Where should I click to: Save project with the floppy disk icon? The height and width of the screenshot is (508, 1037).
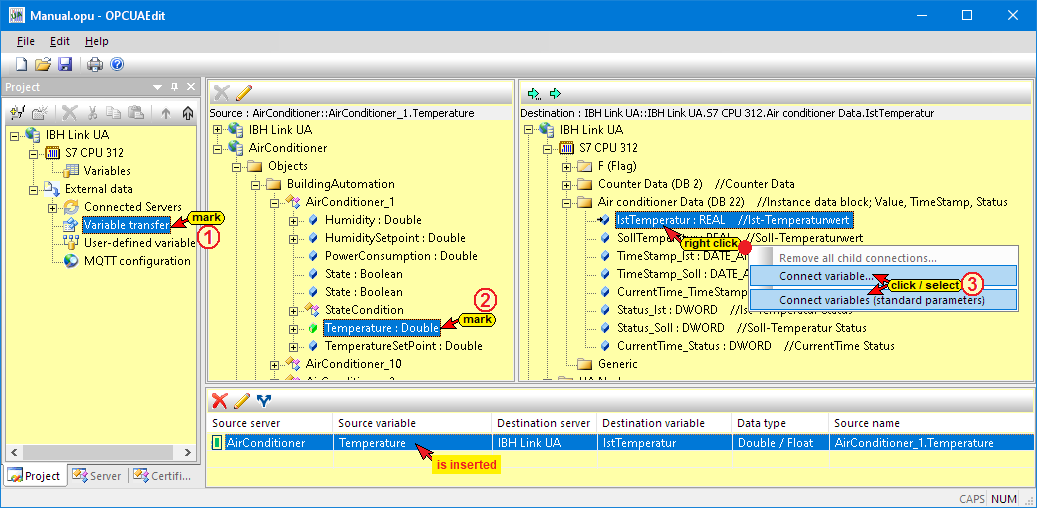pos(65,64)
